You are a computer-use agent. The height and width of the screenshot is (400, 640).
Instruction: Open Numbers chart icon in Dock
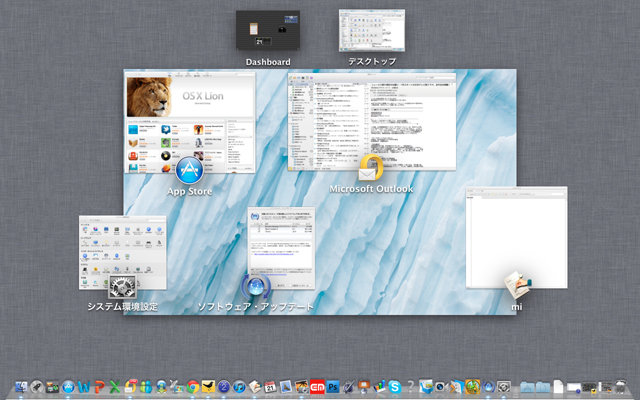tap(380, 387)
